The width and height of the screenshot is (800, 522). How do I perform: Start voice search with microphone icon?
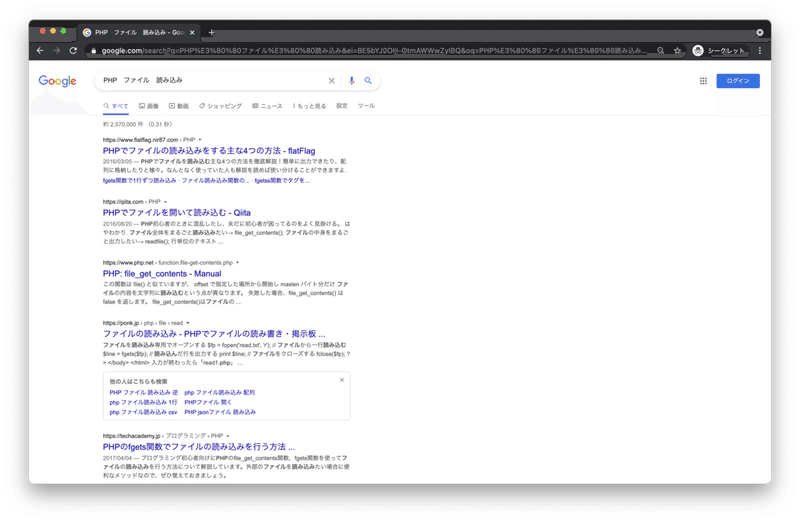352,81
